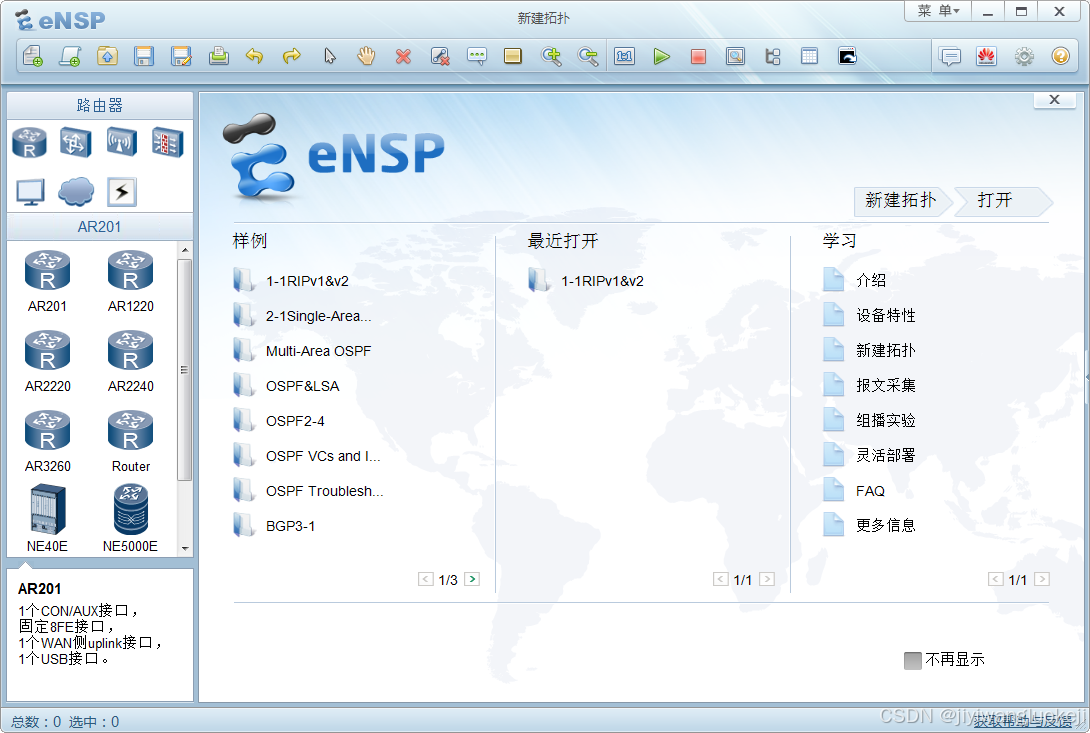Select the firewall device category icon
Screen dimensions: 1090x733
(x=168, y=143)
